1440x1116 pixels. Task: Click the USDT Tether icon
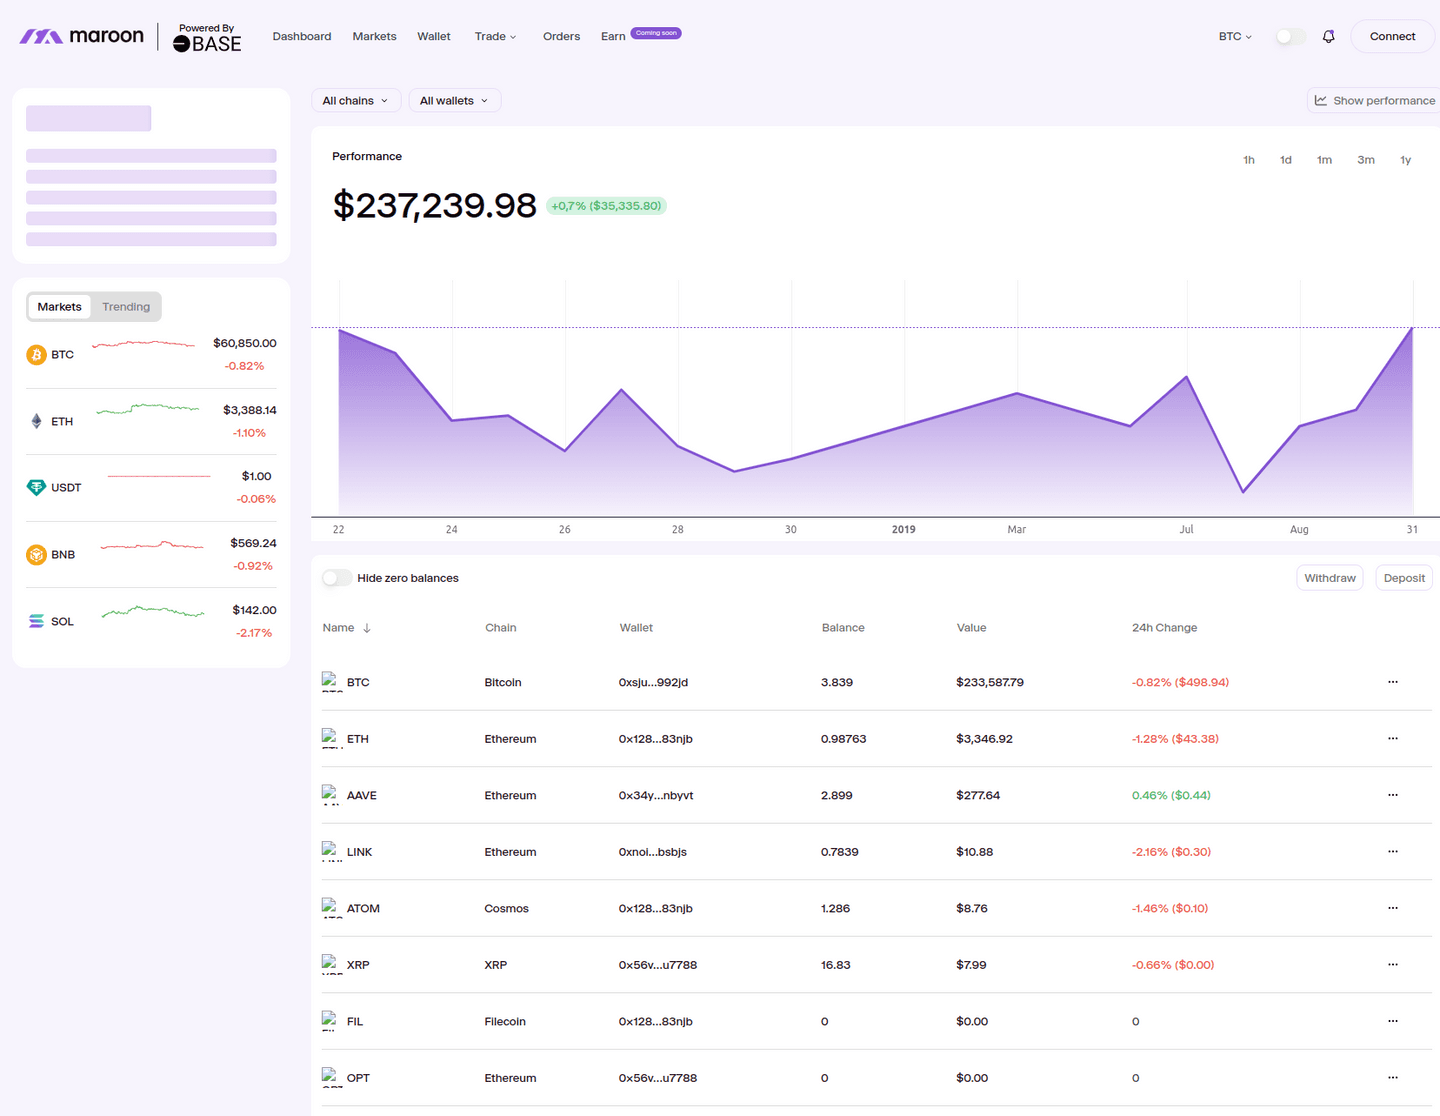(36, 488)
